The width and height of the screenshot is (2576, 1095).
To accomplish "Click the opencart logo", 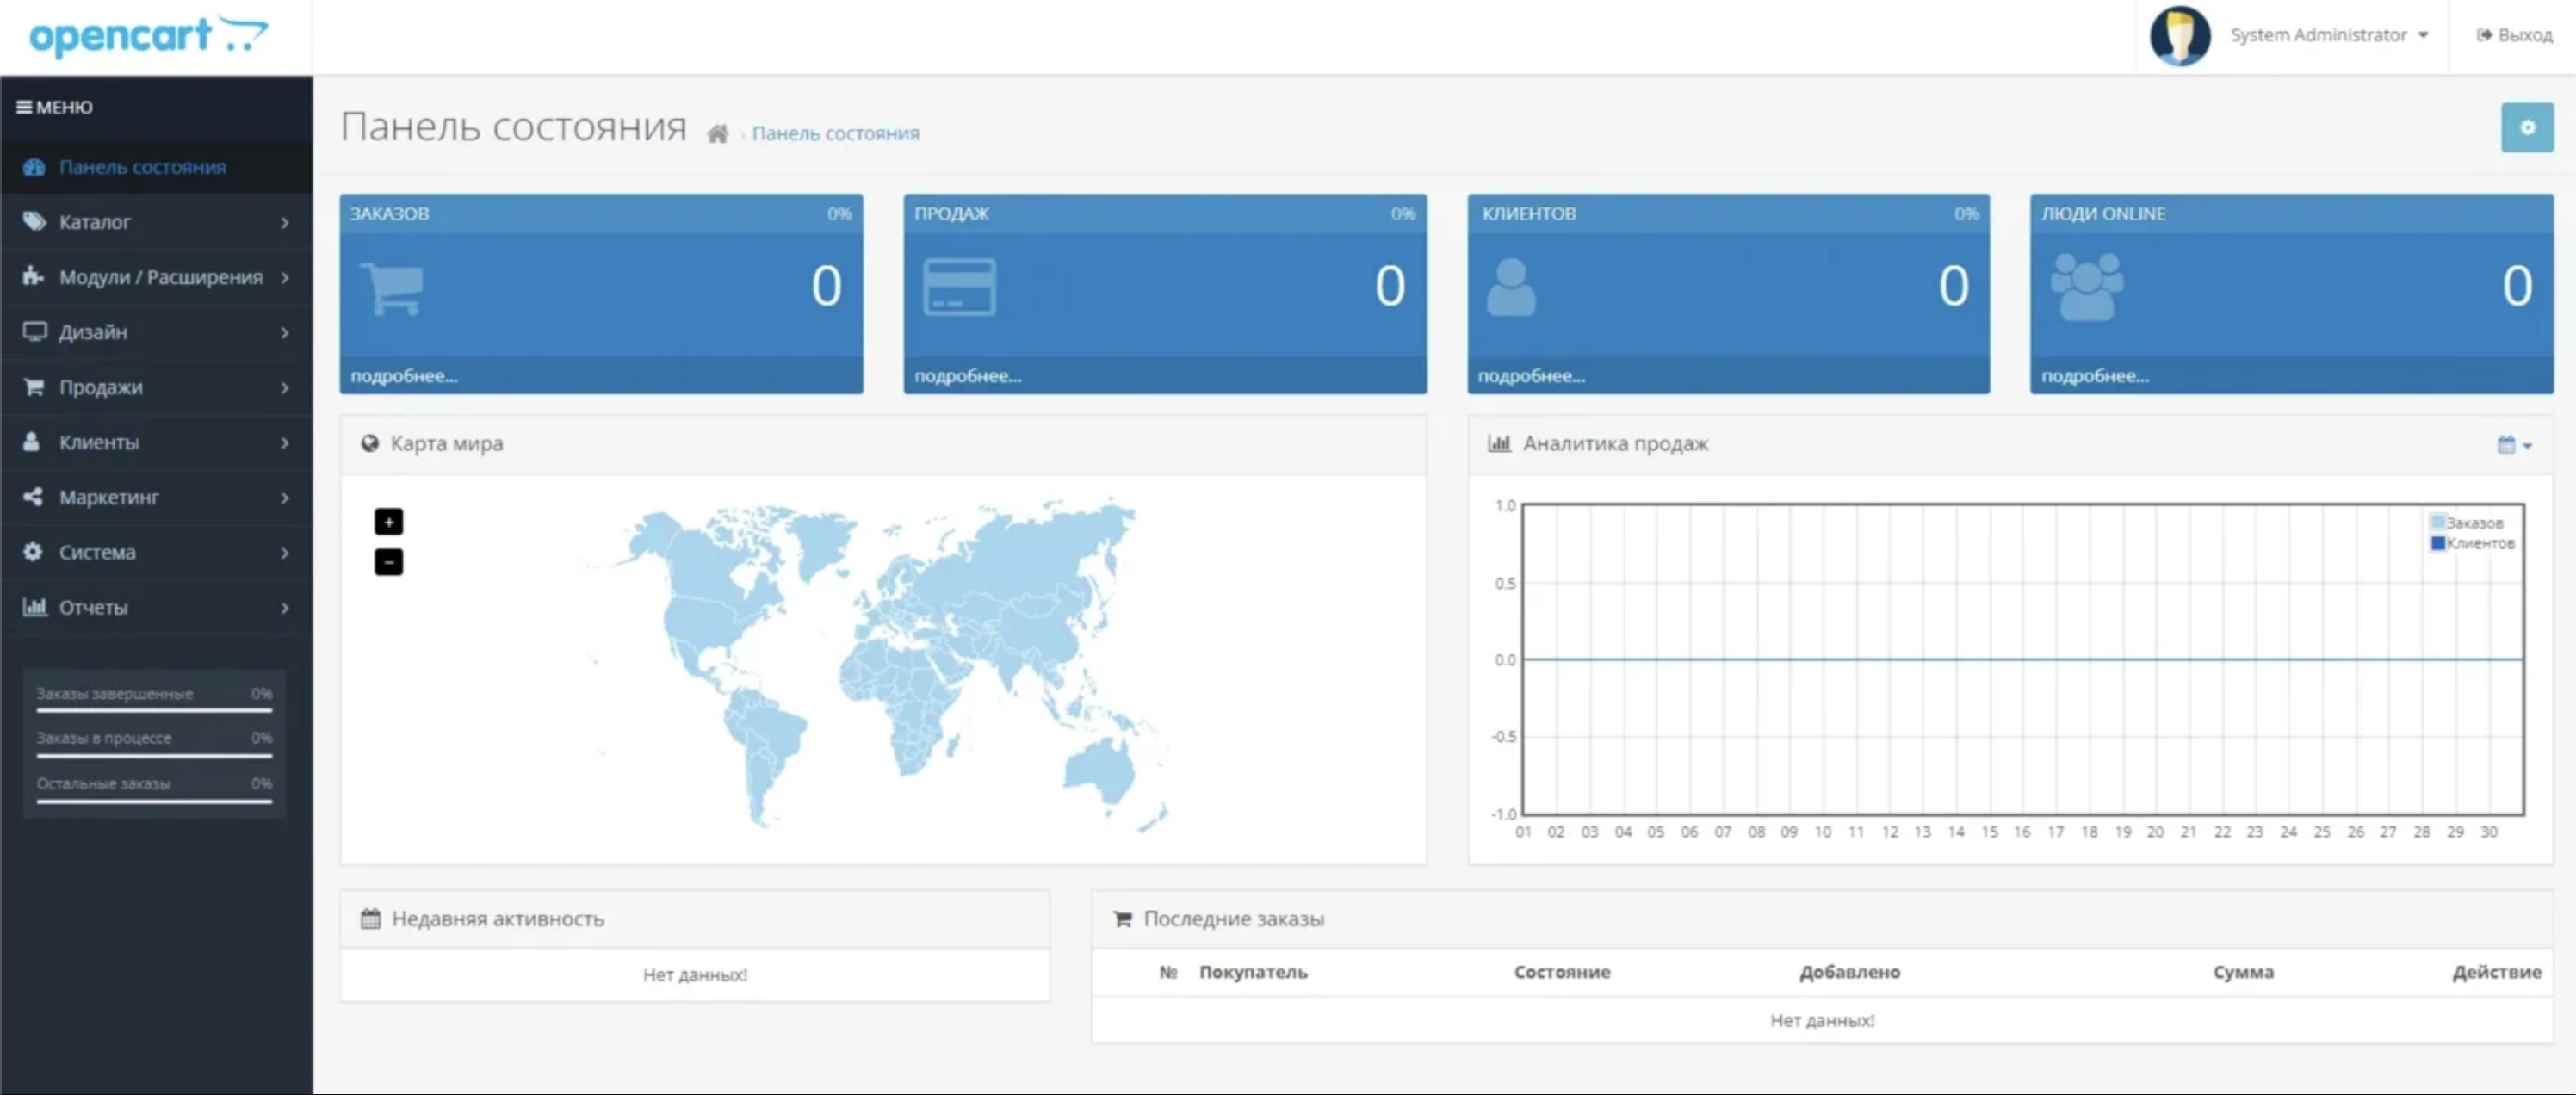I will click(x=148, y=36).
